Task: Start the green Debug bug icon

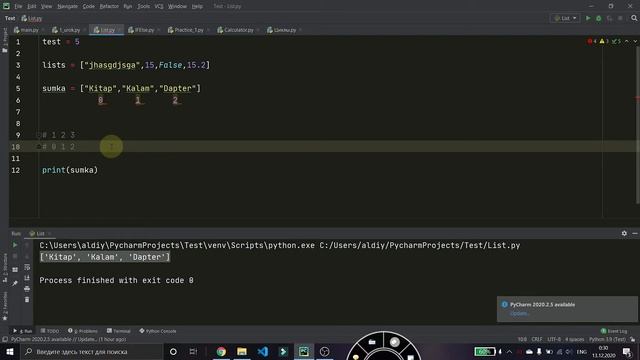Action: click(599, 18)
